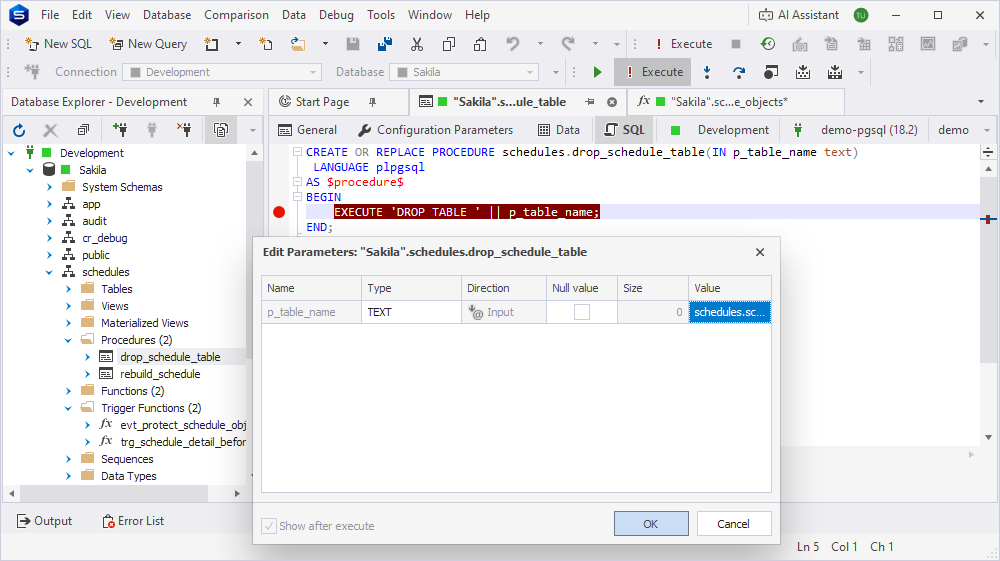Image resolution: width=1000 pixels, height=561 pixels.
Task: Click the Execution history clock icon
Action: [768, 44]
